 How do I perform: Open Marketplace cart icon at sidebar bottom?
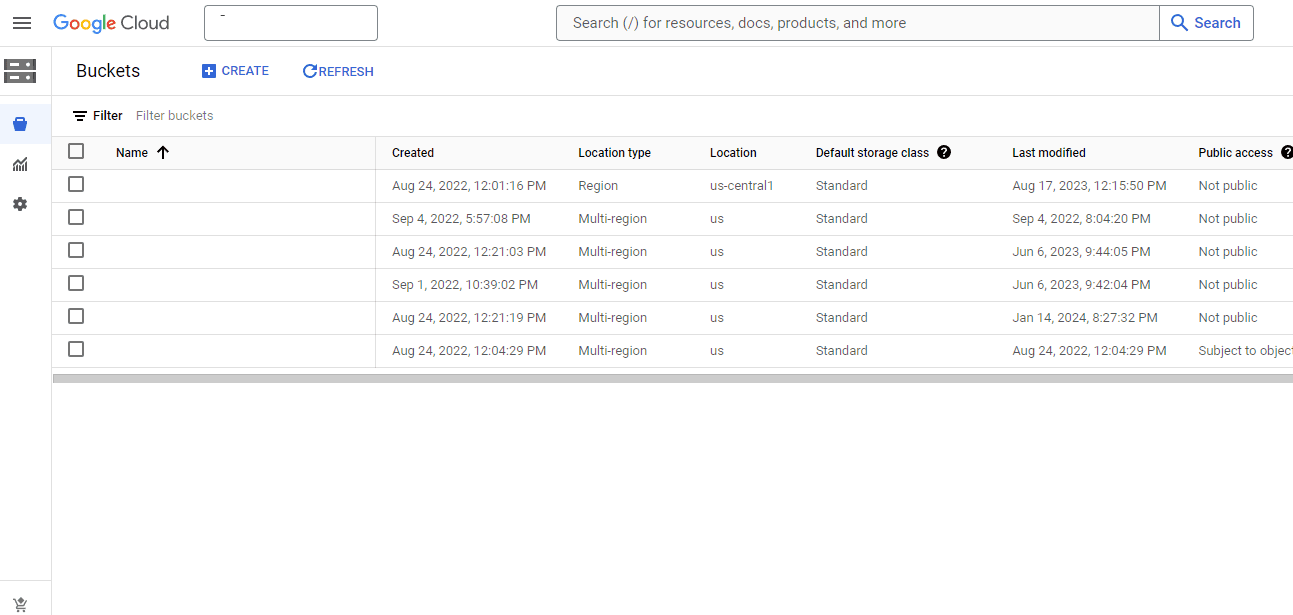coord(20,605)
